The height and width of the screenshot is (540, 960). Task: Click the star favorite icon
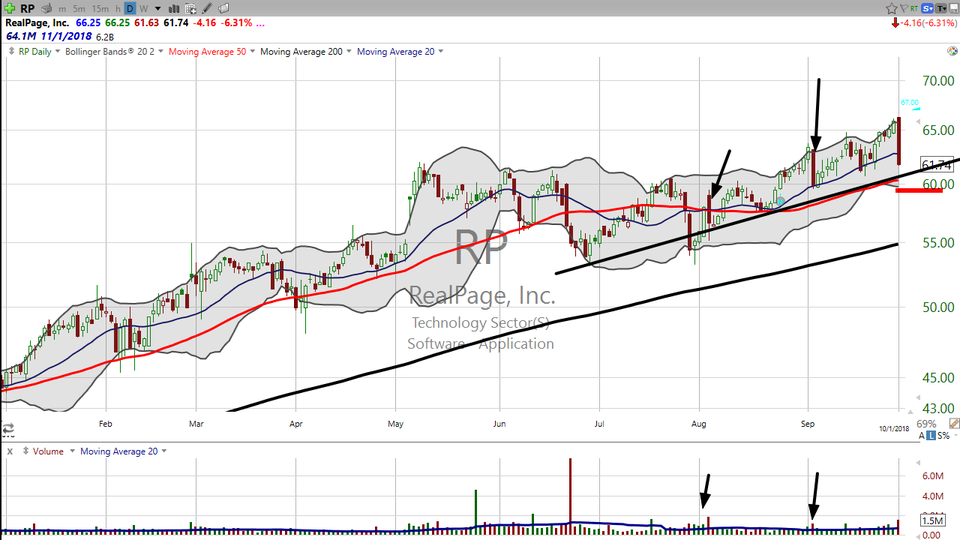pyautogui.click(x=892, y=8)
